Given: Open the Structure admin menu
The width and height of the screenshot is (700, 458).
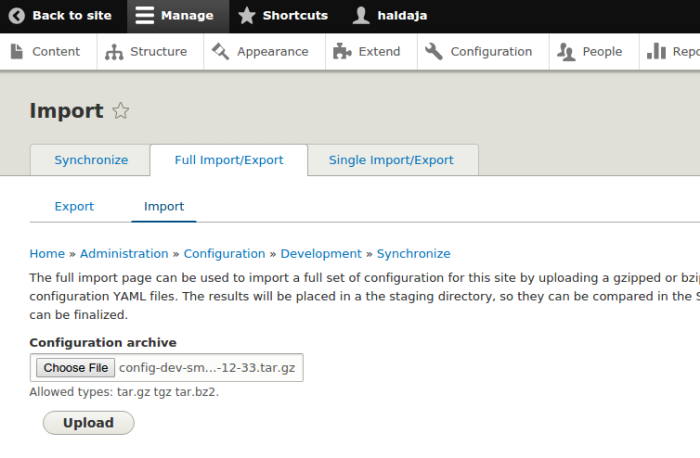Looking at the screenshot, I should coord(147,52).
